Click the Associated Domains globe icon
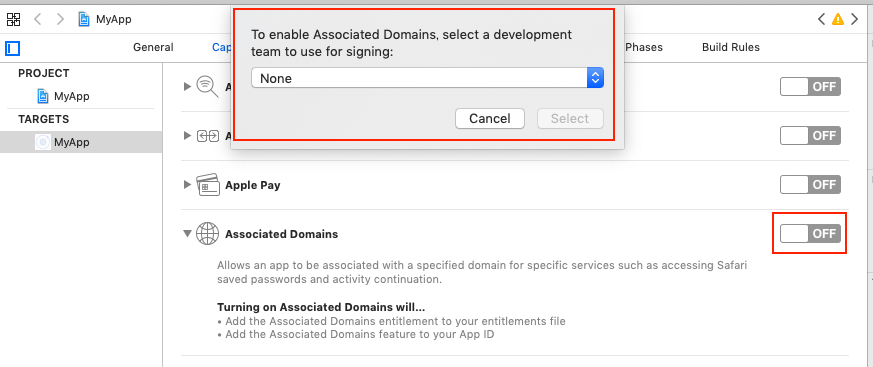 (208, 234)
